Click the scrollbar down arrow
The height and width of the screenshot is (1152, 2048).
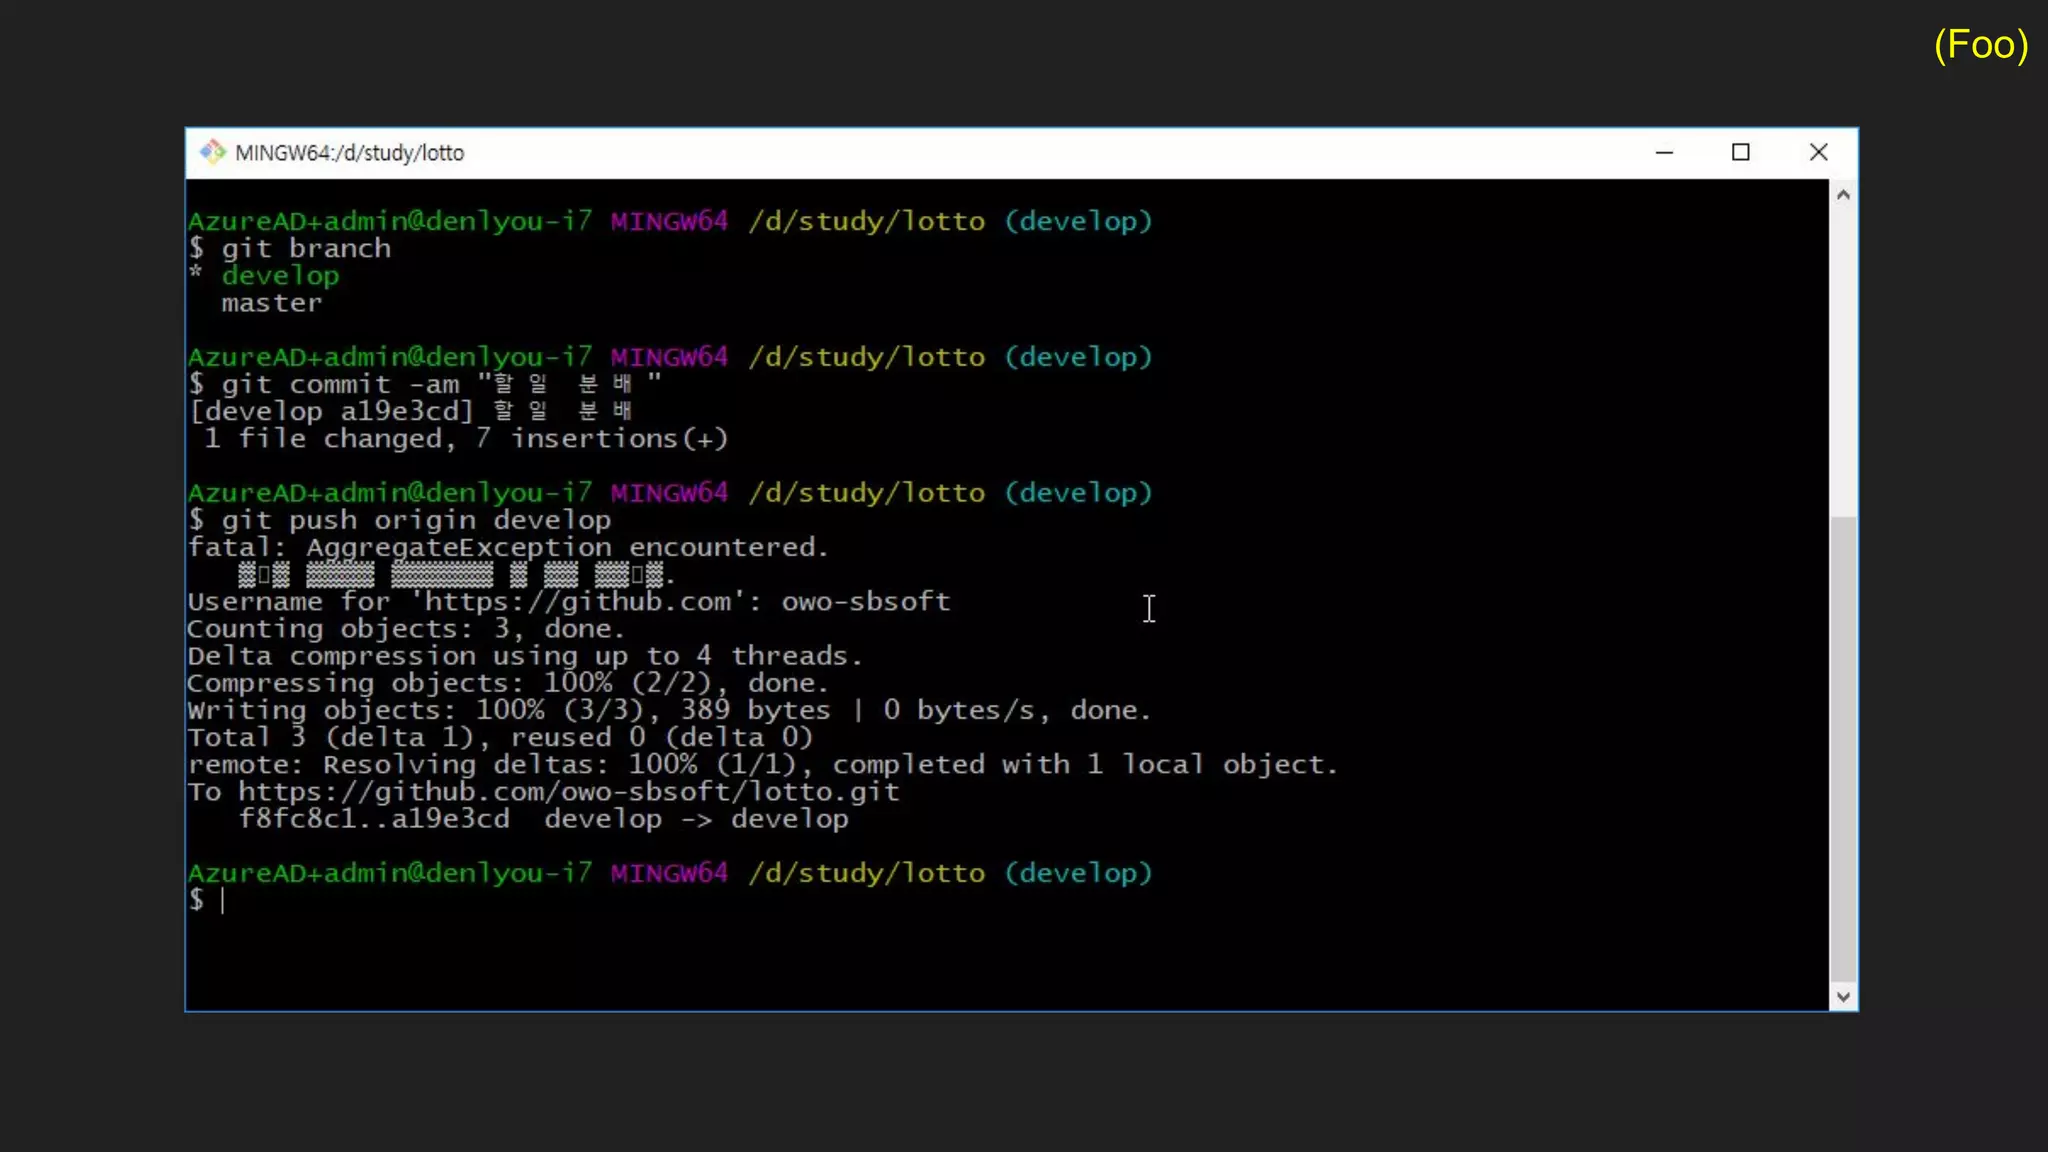(1843, 996)
